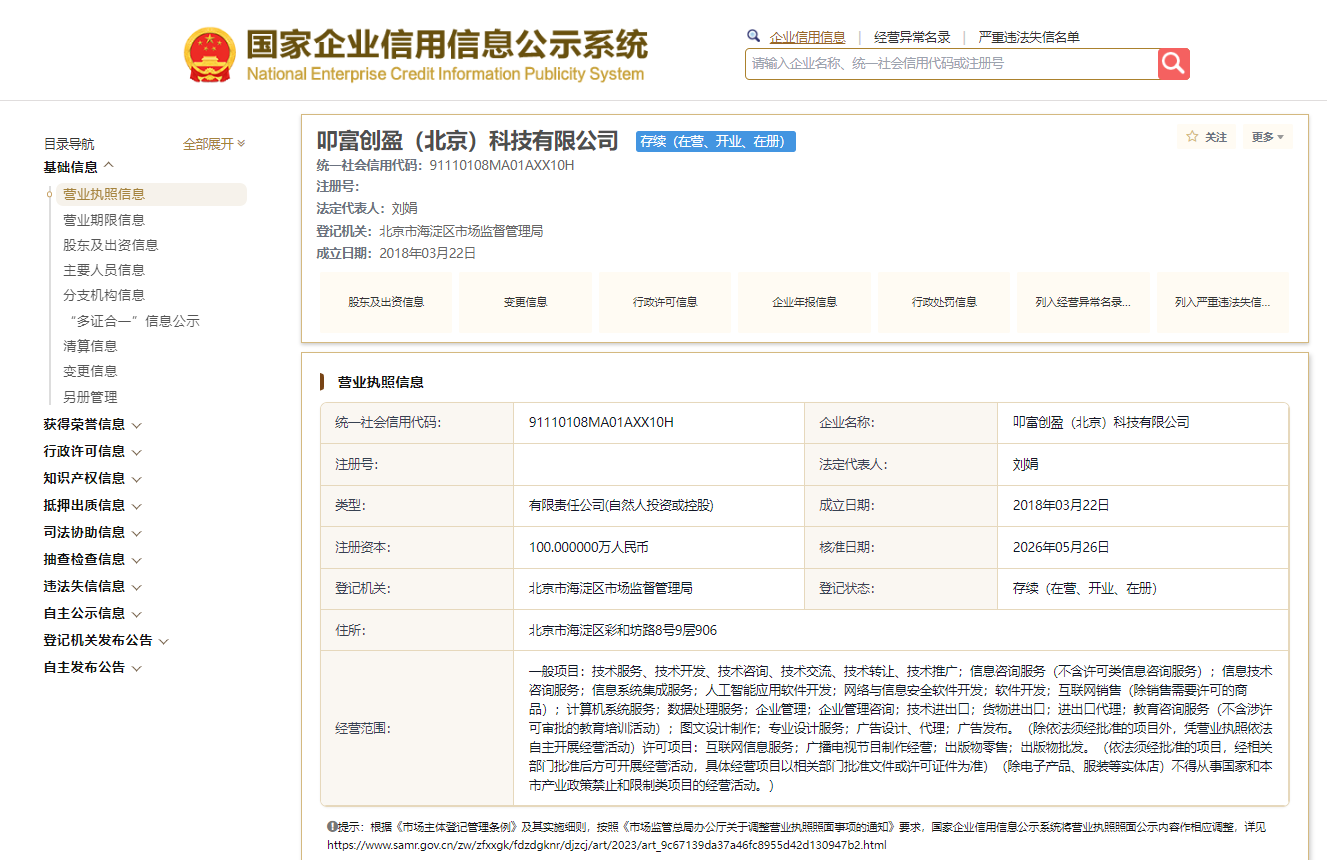Click the 100.000000万人民币 registered capital value
This screenshot has height=860, width=1327.
[589, 547]
